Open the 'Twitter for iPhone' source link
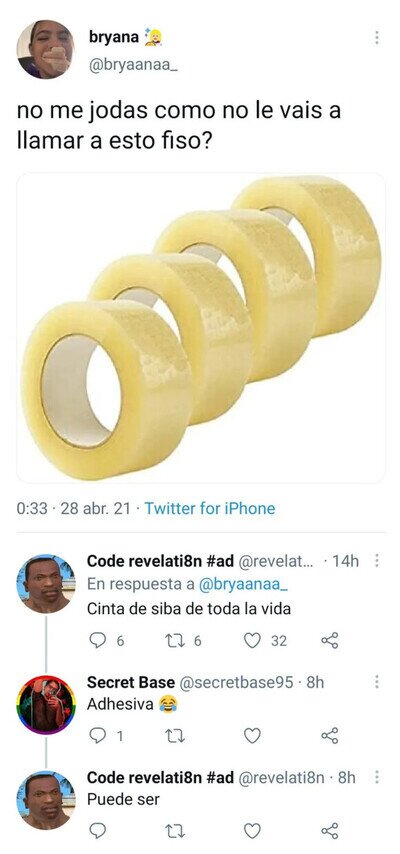Viewport: 400px width, 854px height. pyautogui.click(x=210, y=509)
